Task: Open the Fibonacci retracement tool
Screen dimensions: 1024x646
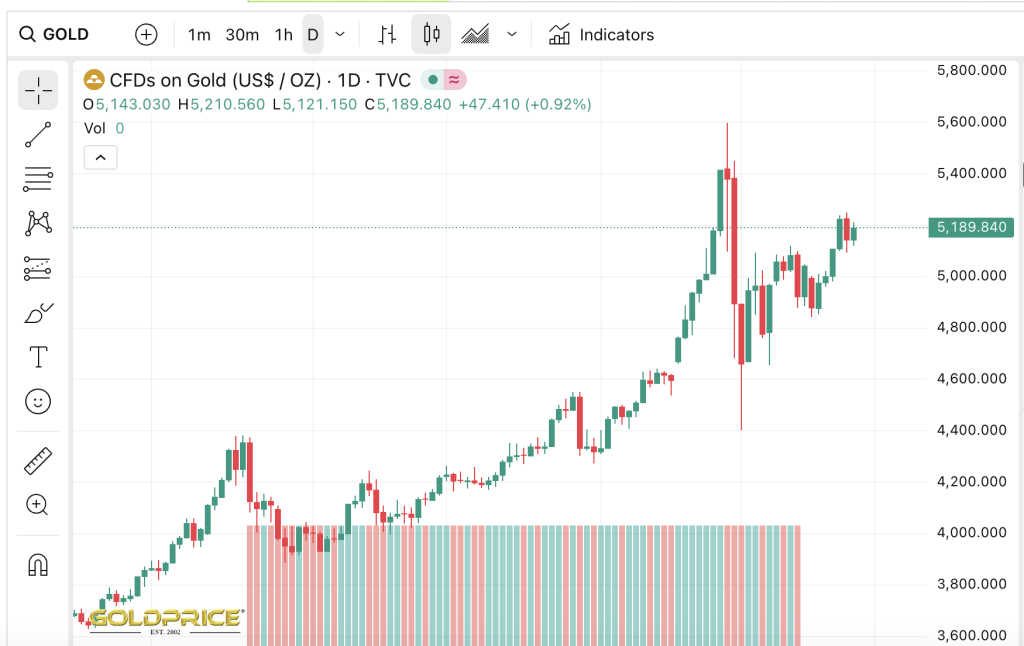Action: coord(38,179)
